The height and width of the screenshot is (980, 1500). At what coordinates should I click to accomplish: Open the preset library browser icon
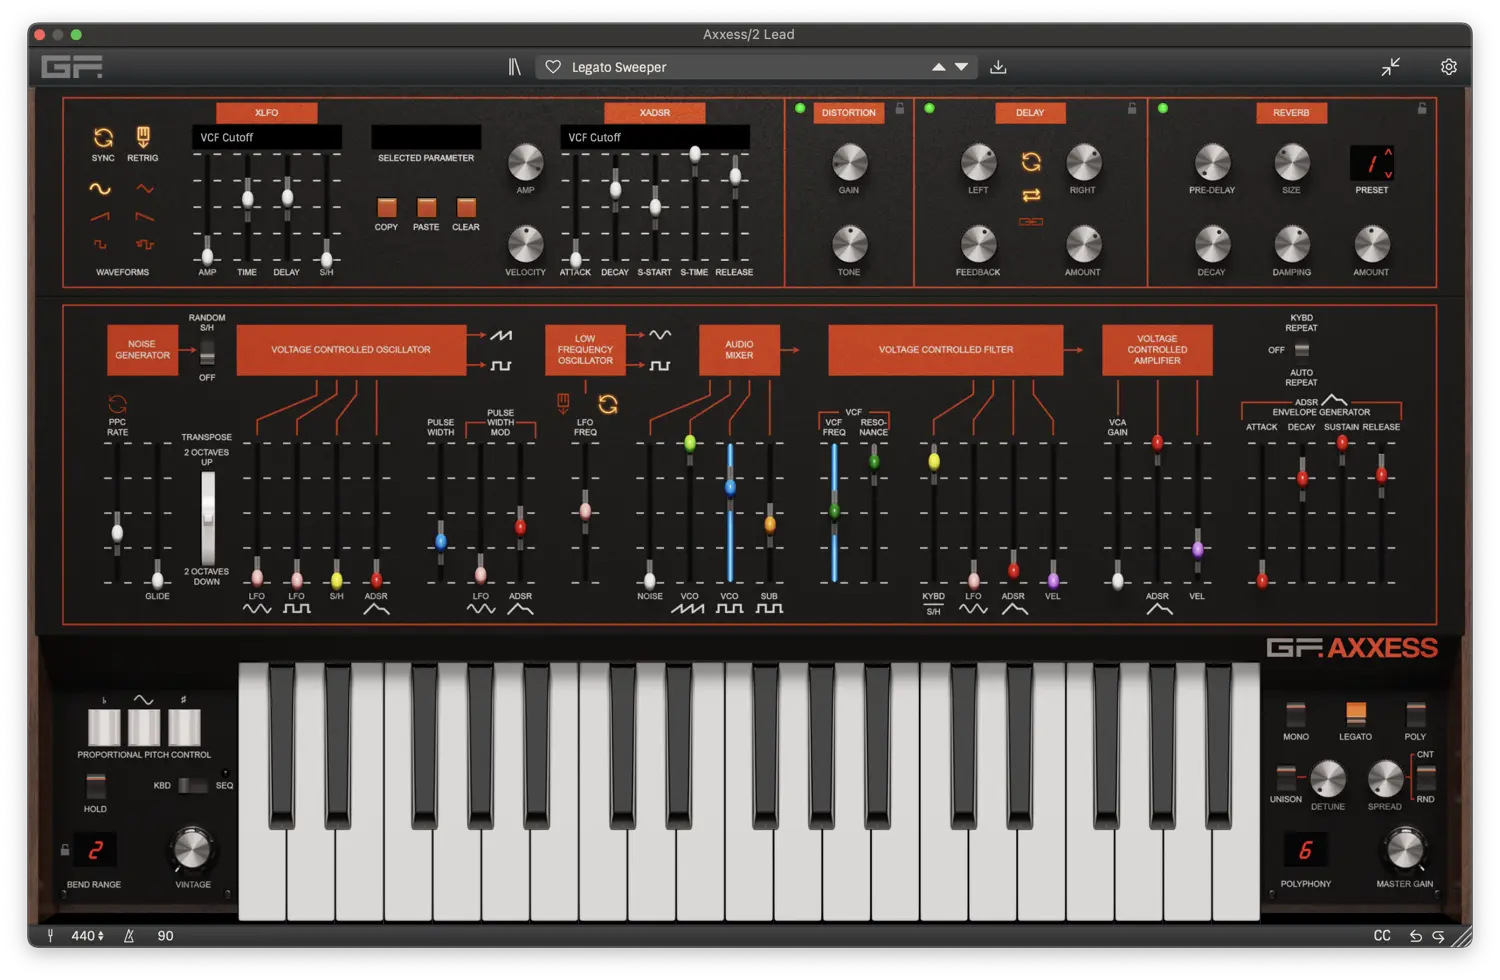tap(514, 67)
